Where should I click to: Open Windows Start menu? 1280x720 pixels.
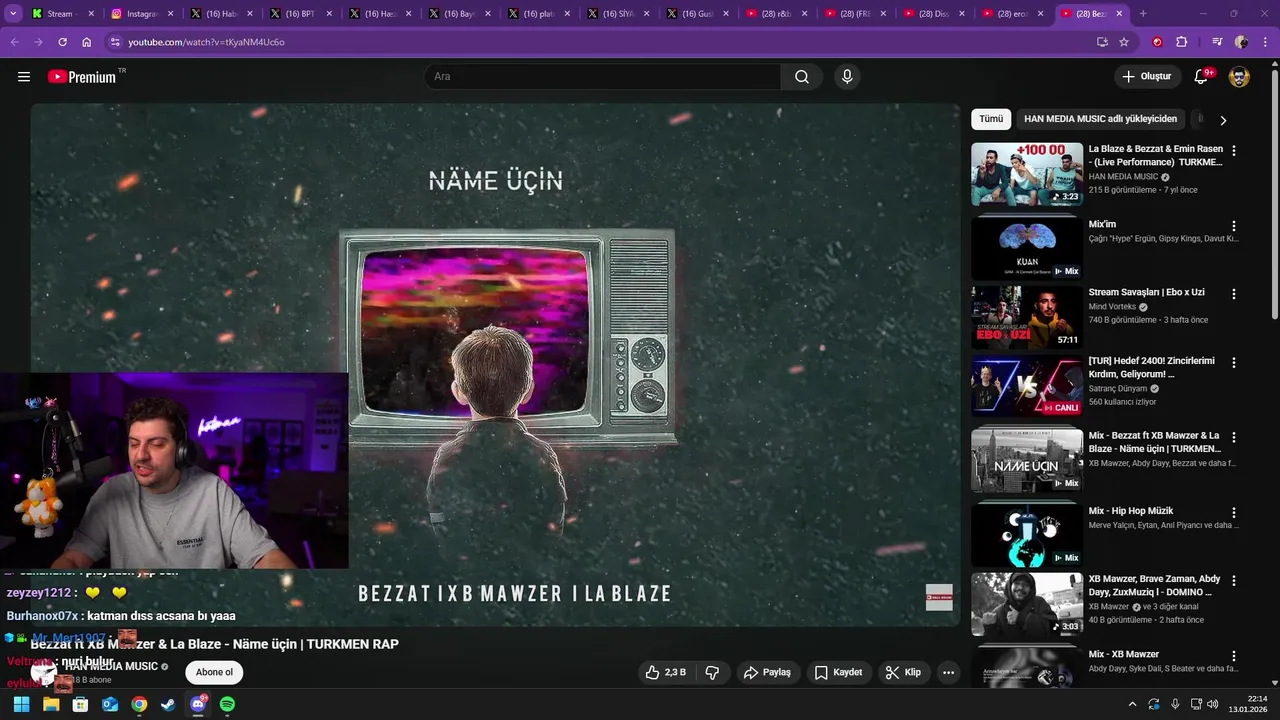click(21, 704)
